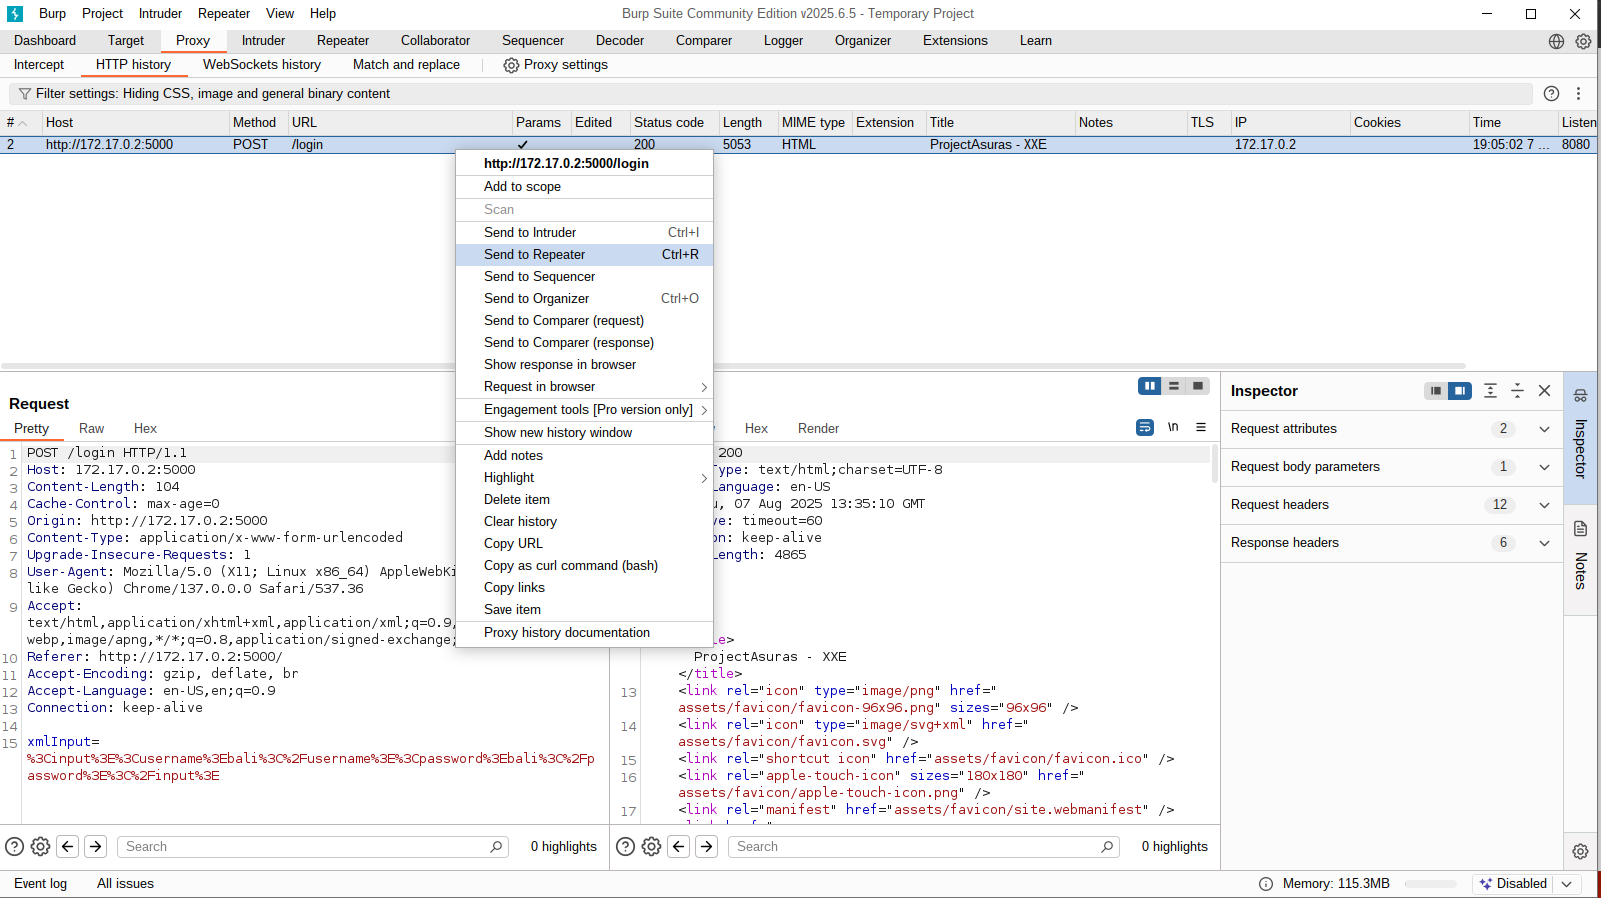Open Burp settings gear in top bar
Viewport: 1601px width, 898px height.
1583,41
